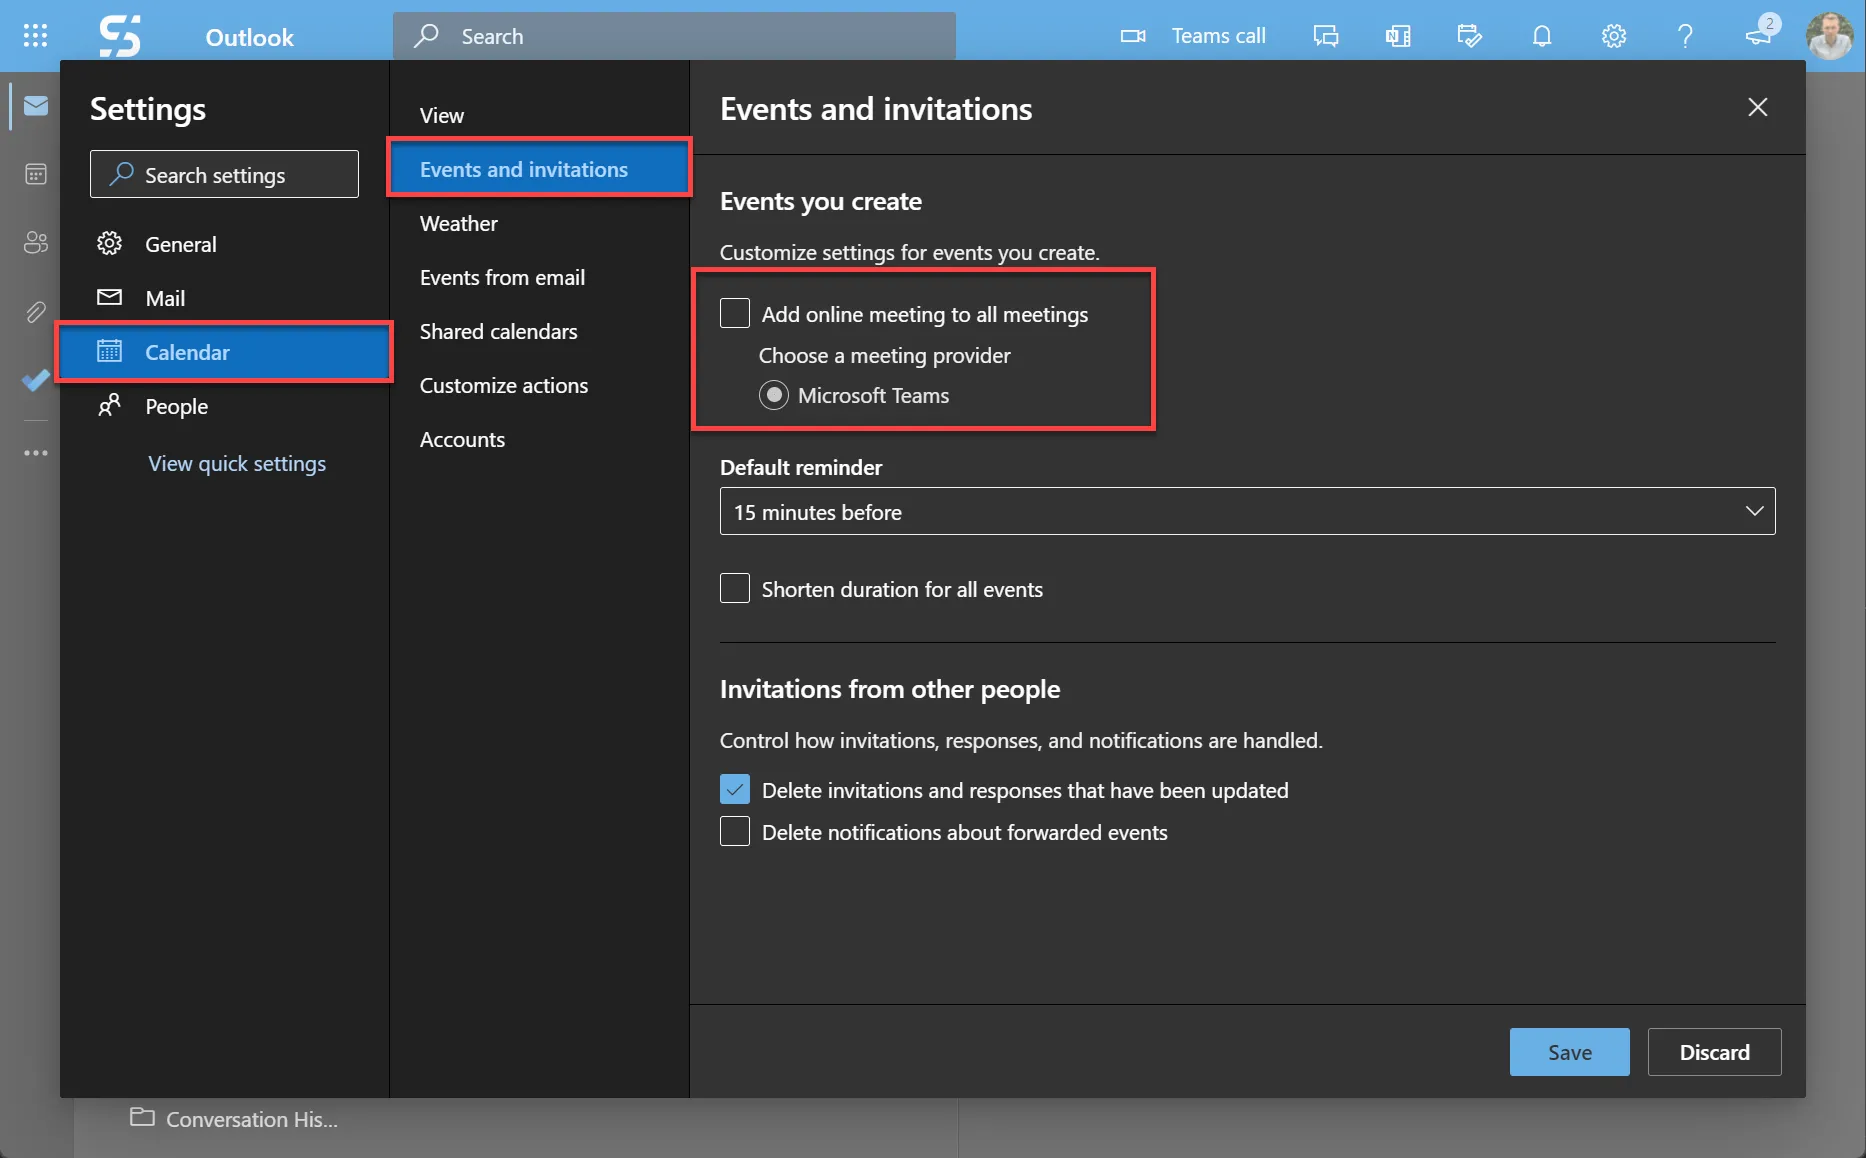This screenshot has height=1158, width=1866.
Task: Open Files paperclip in the left rail
Action: 36,312
